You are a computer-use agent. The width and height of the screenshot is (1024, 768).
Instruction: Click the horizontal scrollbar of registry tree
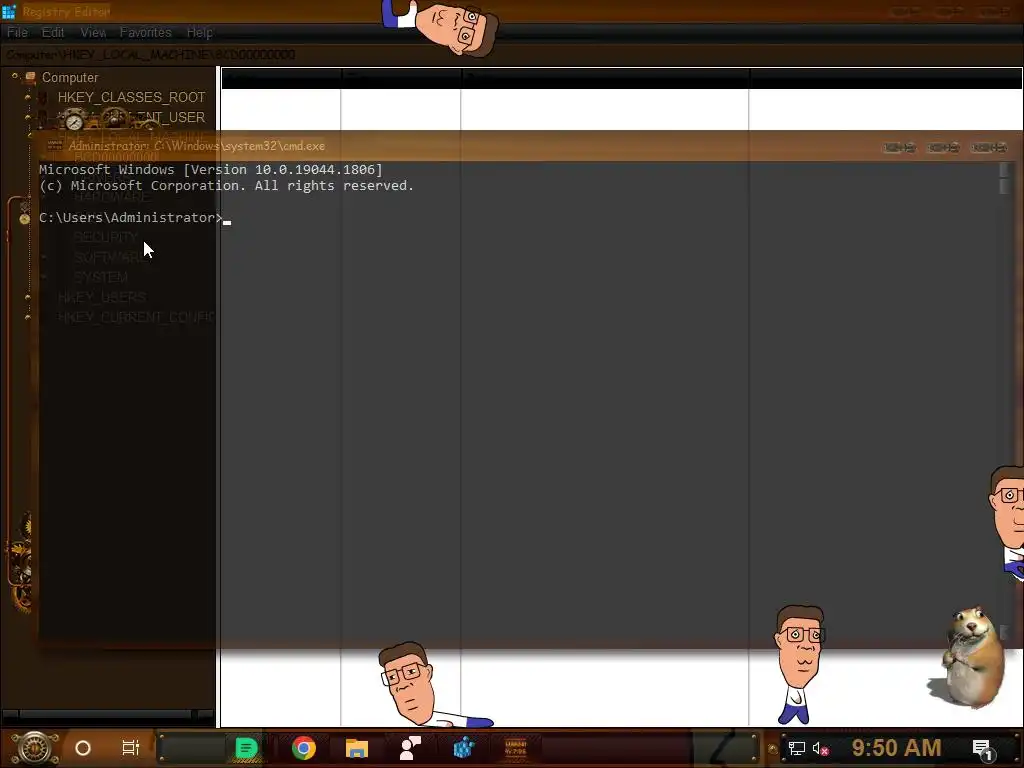(108, 714)
